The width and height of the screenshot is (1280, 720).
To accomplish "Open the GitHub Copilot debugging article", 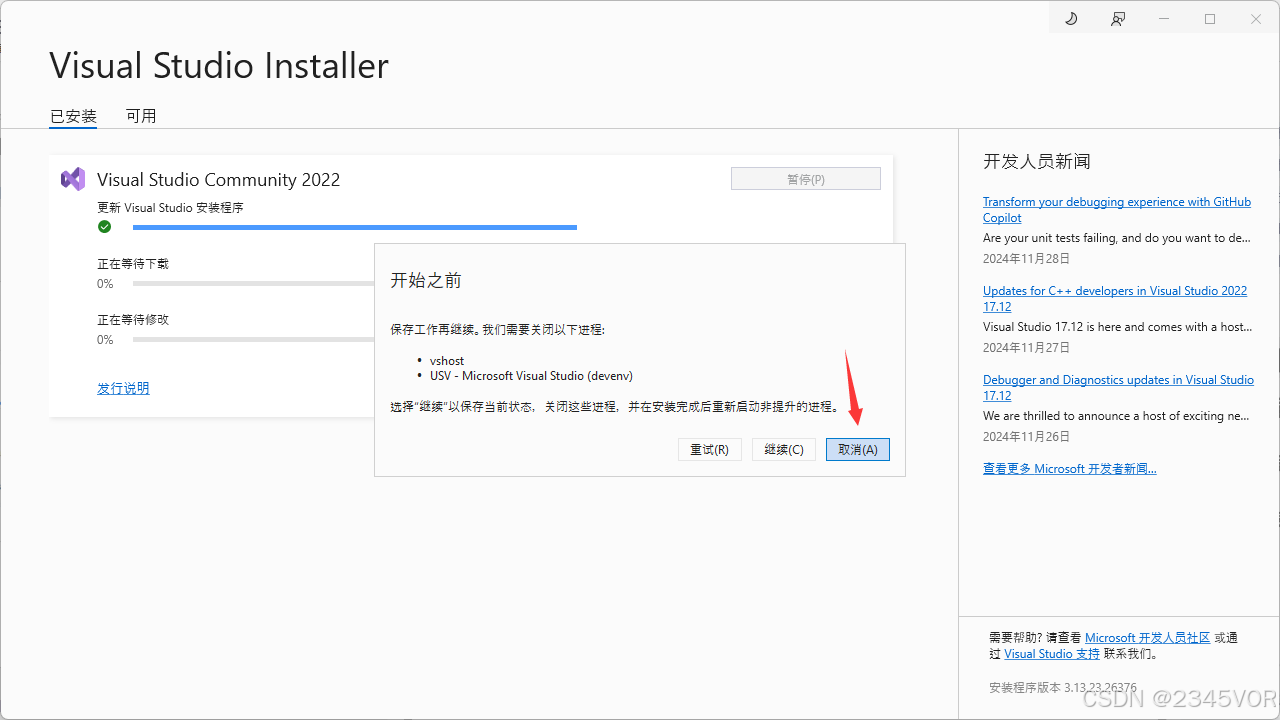I will pyautogui.click(x=1116, y=209).
